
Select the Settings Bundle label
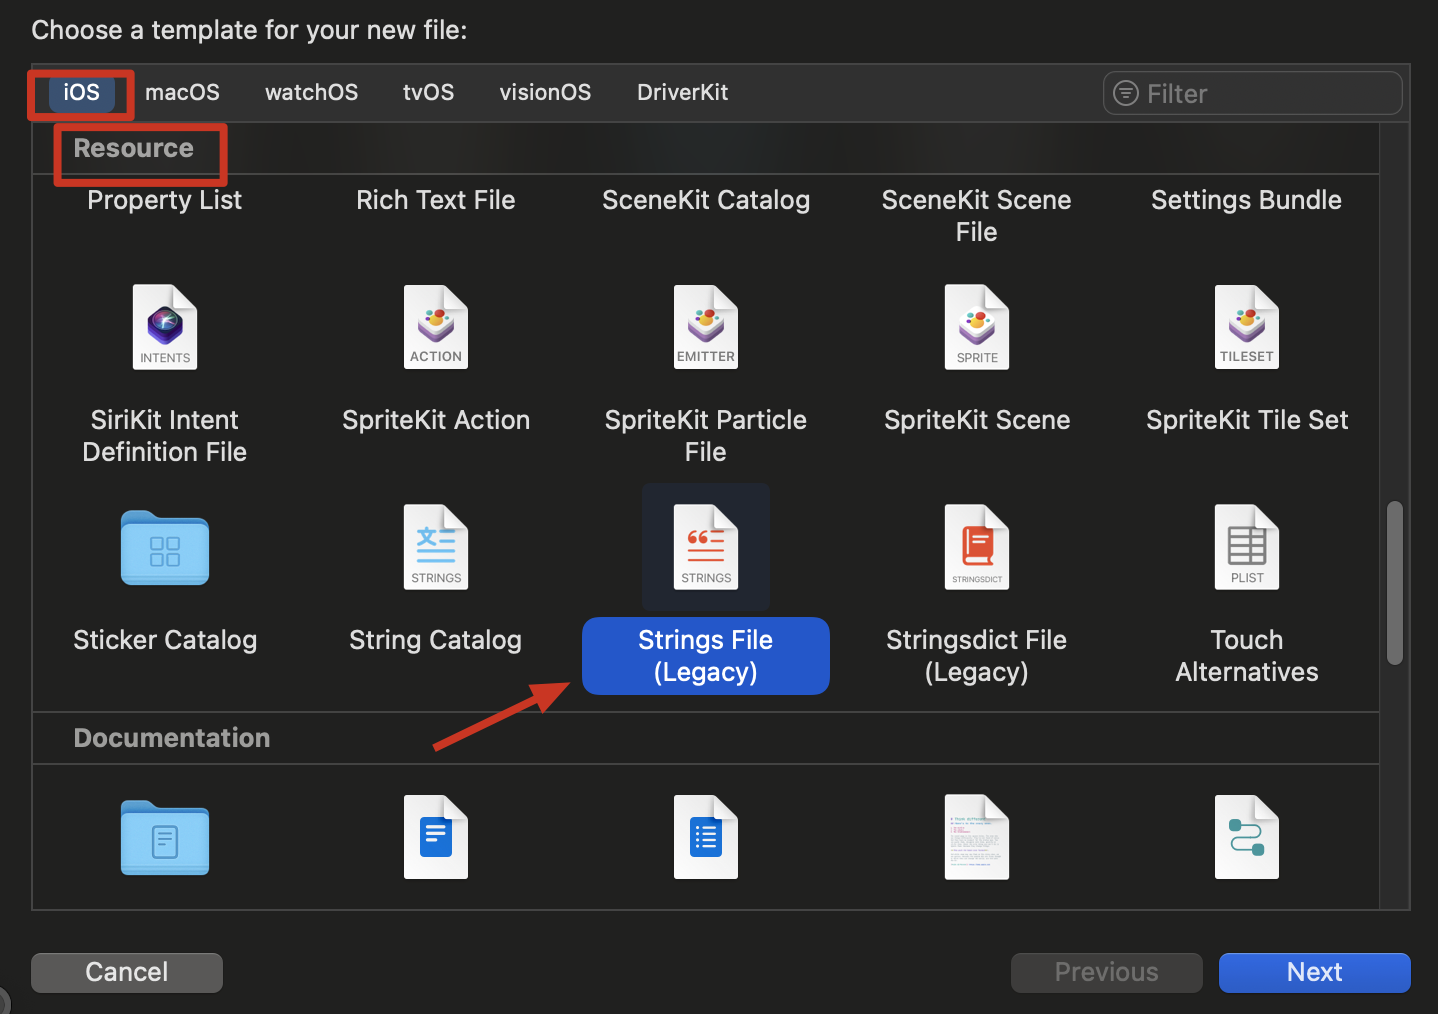pyautogui.click(x=1247, y=200)
